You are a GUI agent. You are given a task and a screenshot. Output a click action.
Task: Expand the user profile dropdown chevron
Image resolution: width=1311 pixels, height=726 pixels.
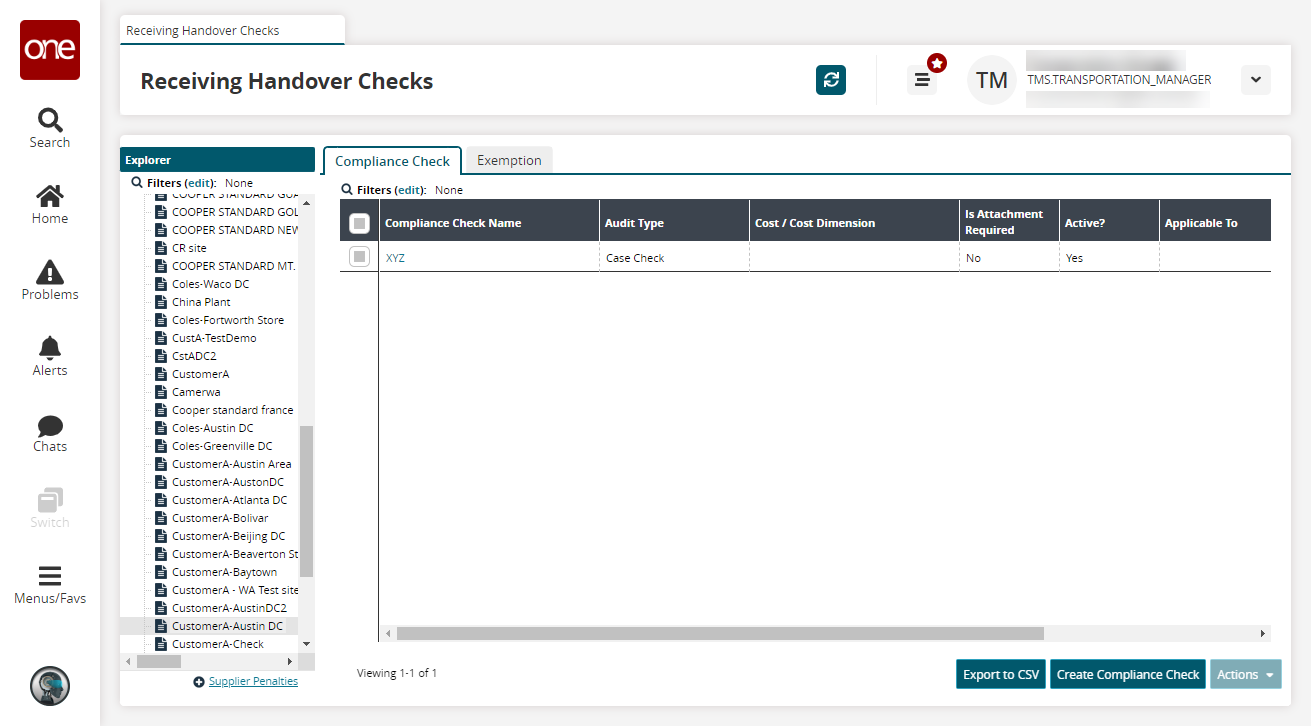1255,80
